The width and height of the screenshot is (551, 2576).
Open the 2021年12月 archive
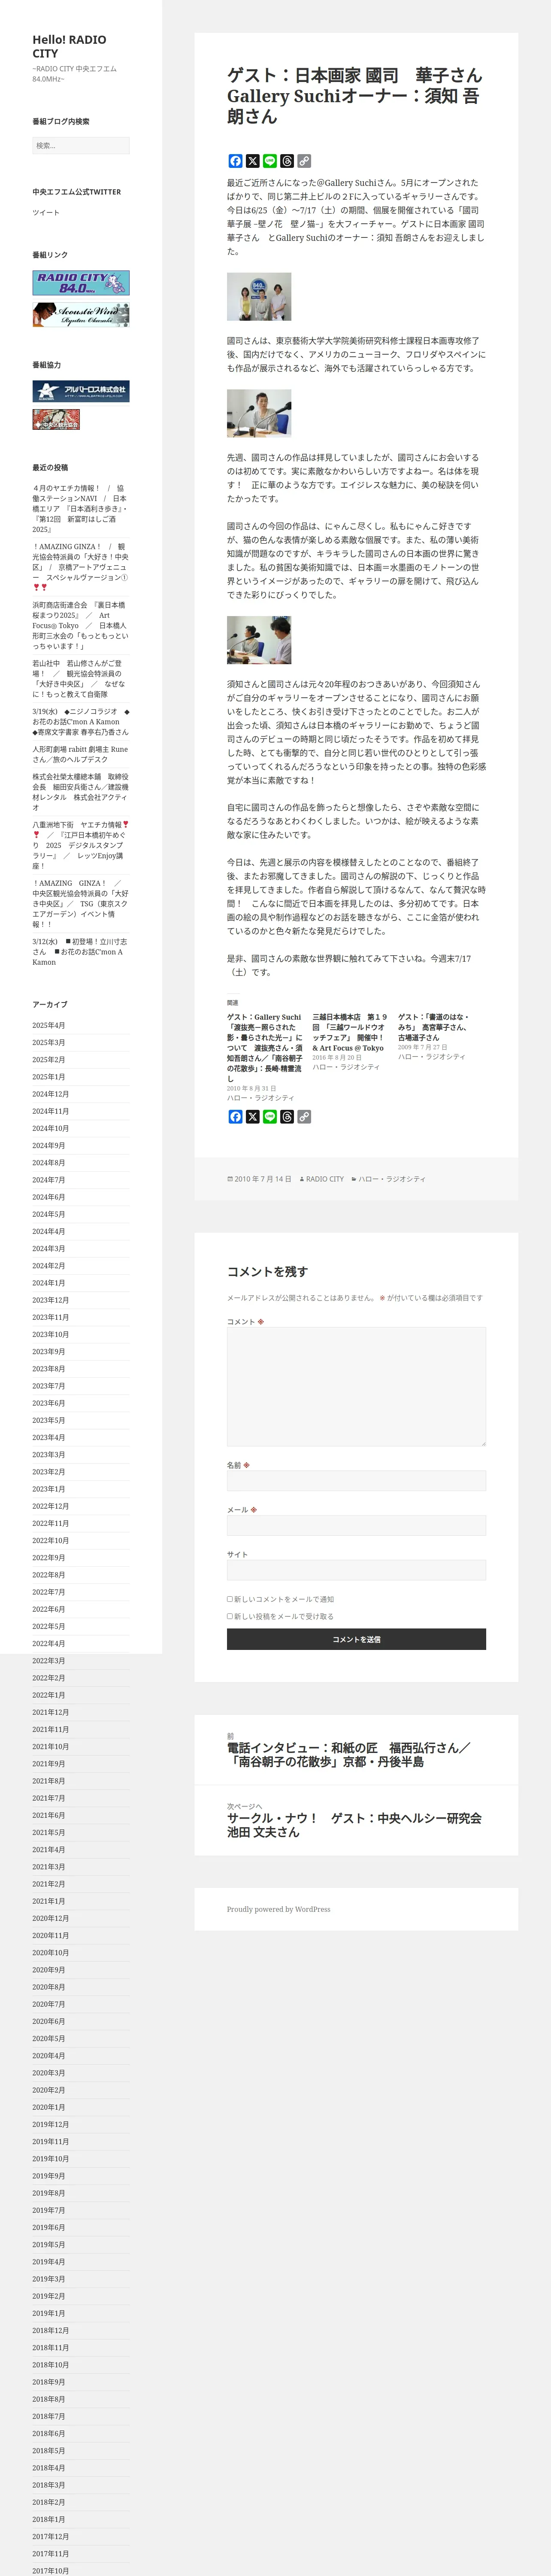tap(50, 1712)
